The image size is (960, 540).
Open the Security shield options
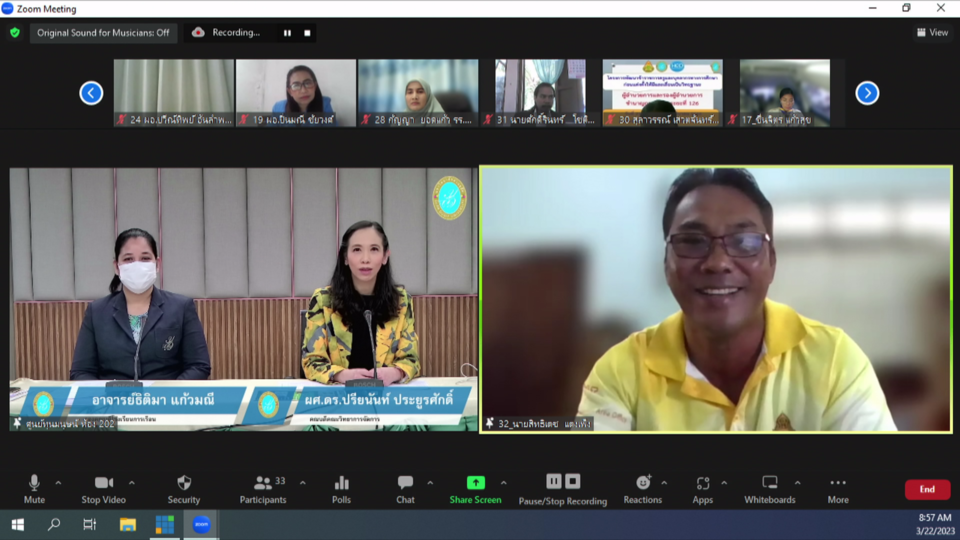[184, 488]
